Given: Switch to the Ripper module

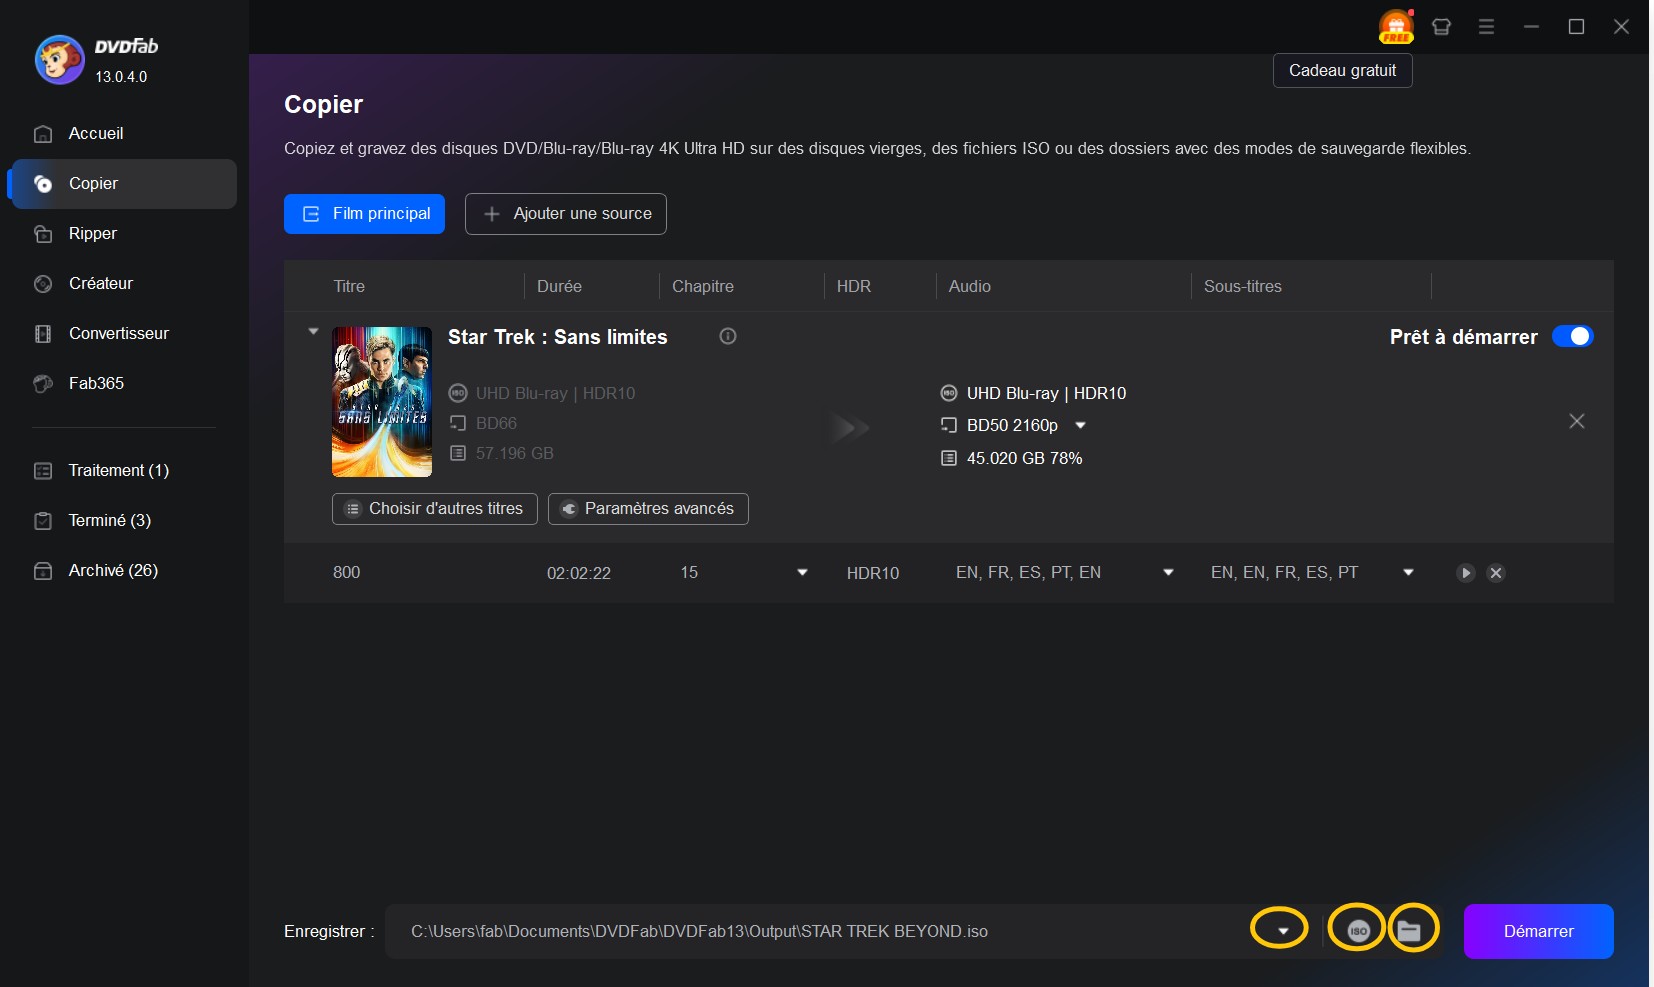Looking at the screenshot, I should [x=93, y=233].
